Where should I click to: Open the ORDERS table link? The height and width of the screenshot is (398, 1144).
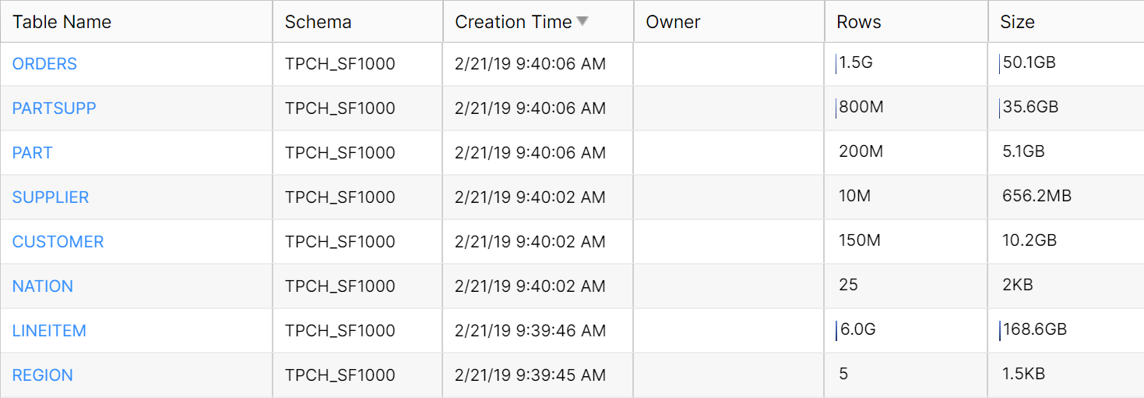coord(45,63)
